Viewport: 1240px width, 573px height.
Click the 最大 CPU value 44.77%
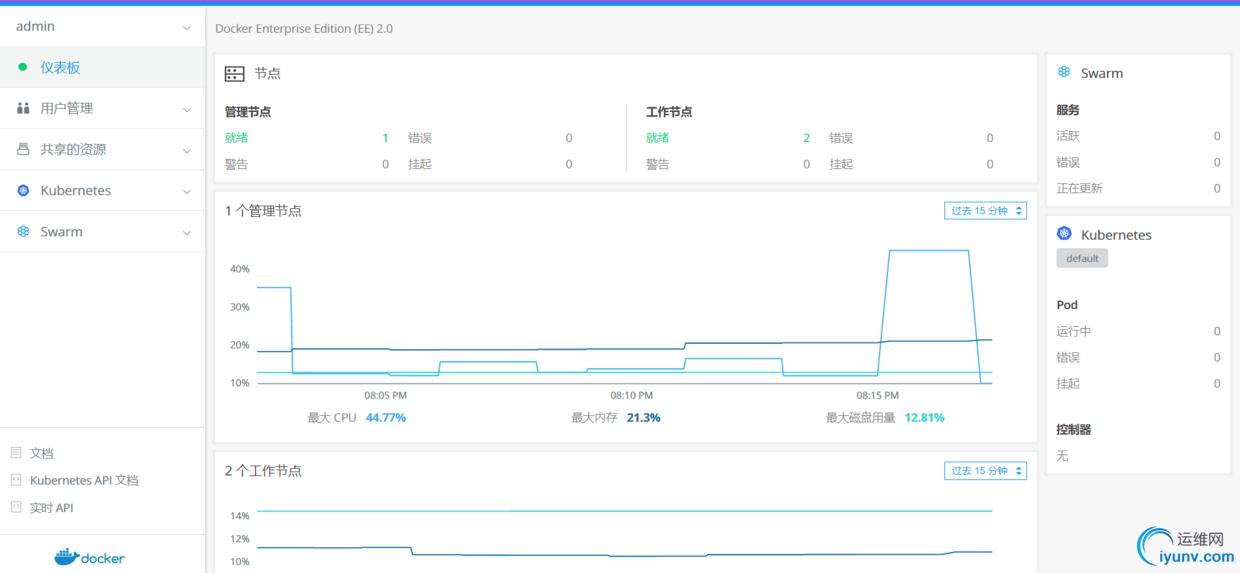point(386,417)
